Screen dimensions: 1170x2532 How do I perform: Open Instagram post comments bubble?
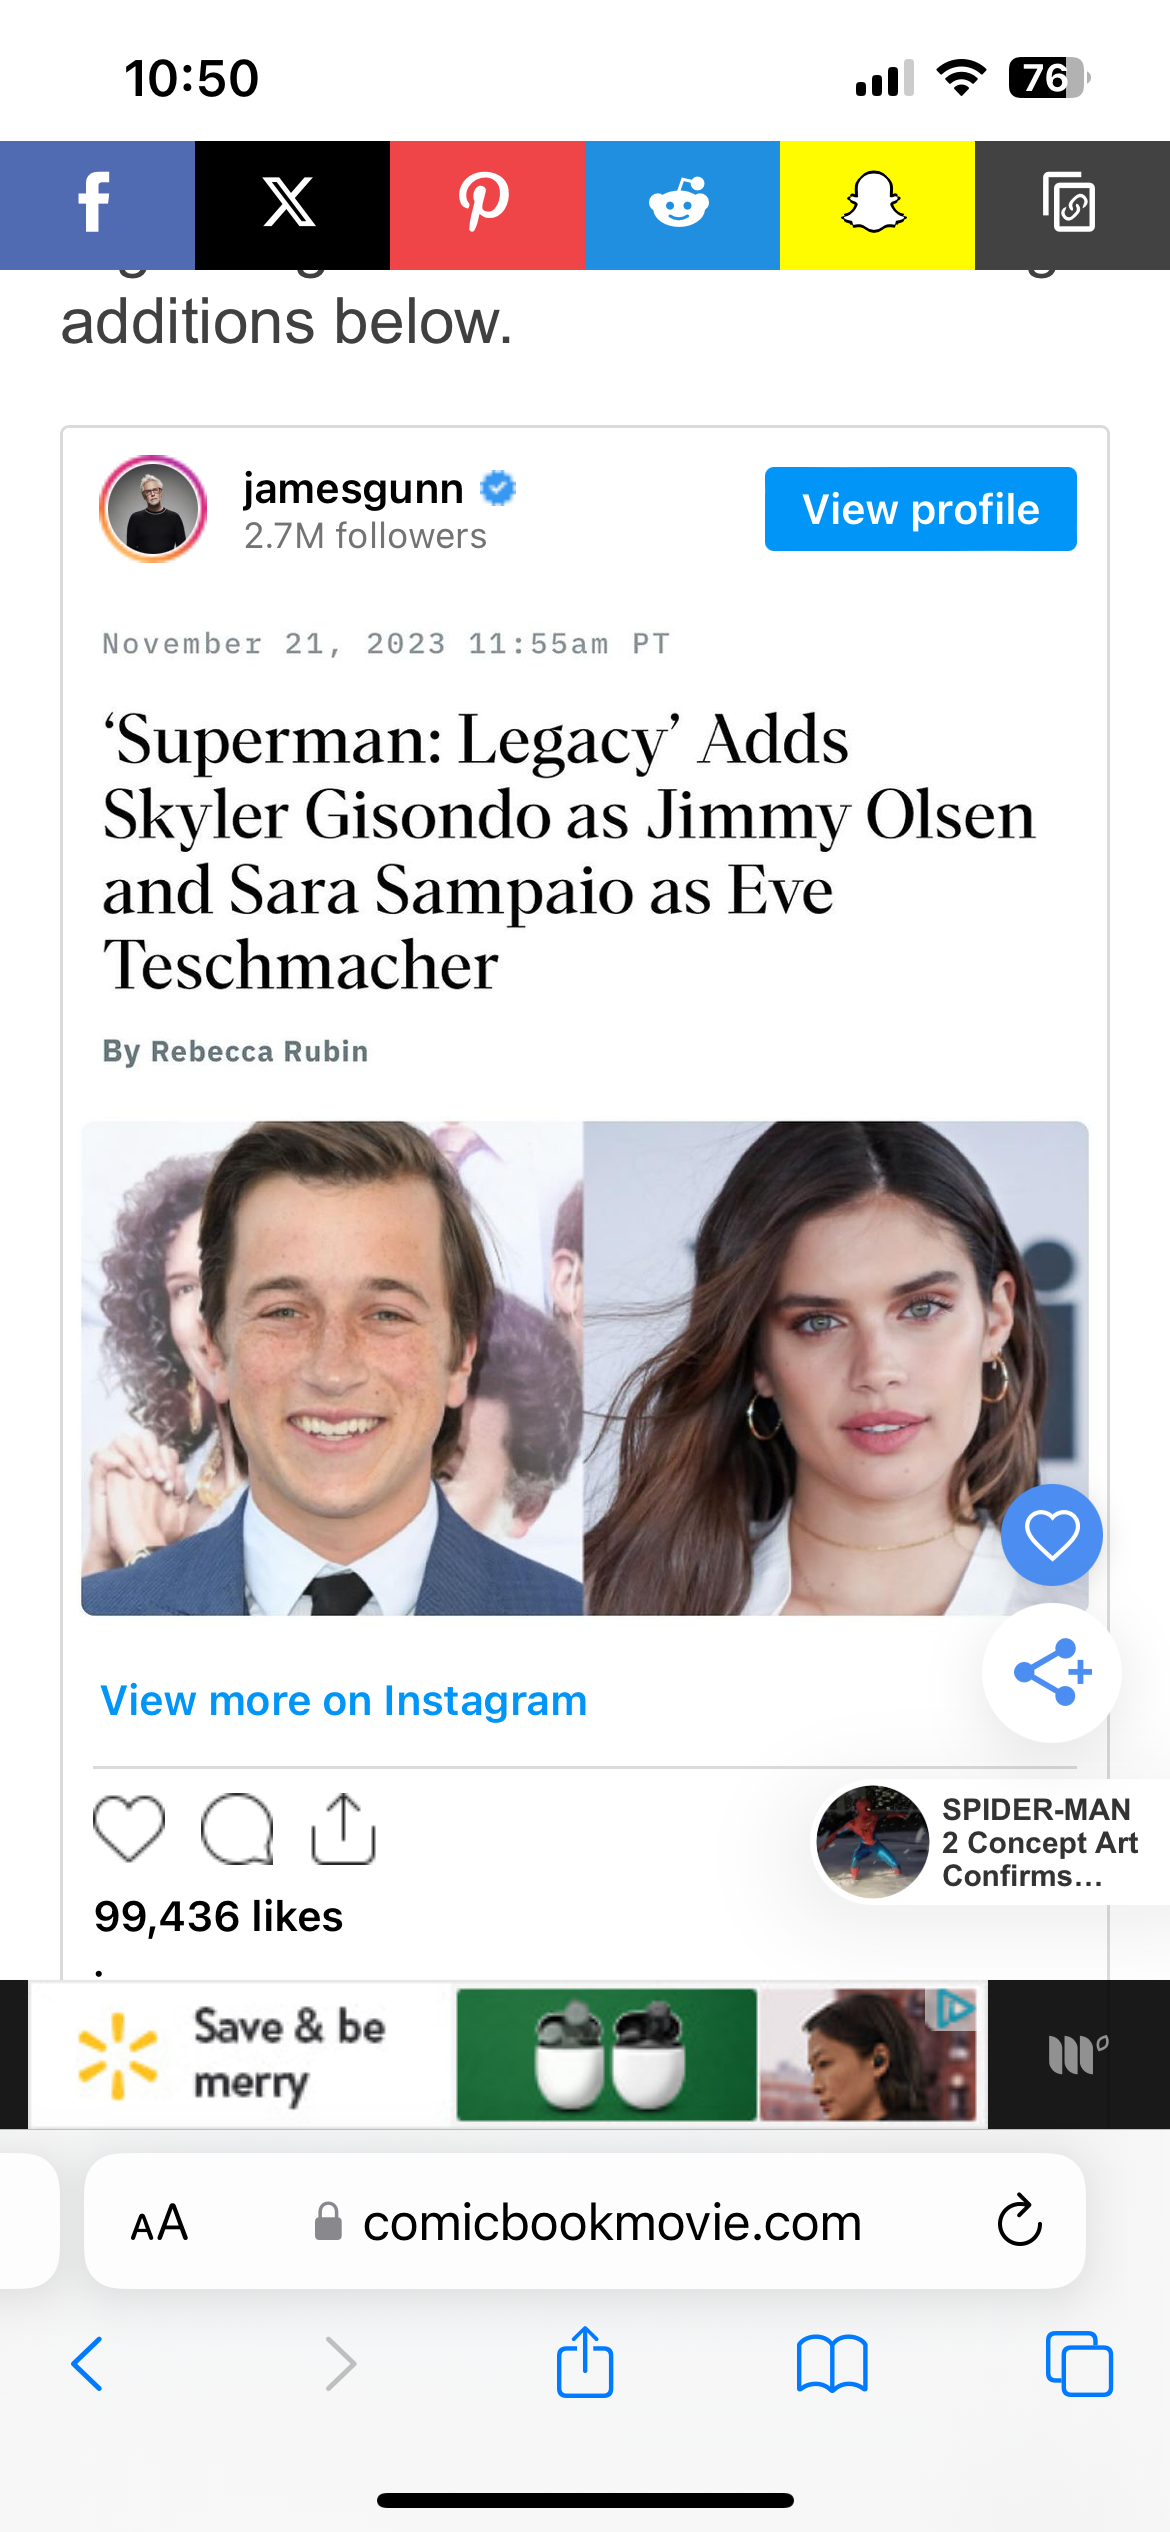point(237,1829)
